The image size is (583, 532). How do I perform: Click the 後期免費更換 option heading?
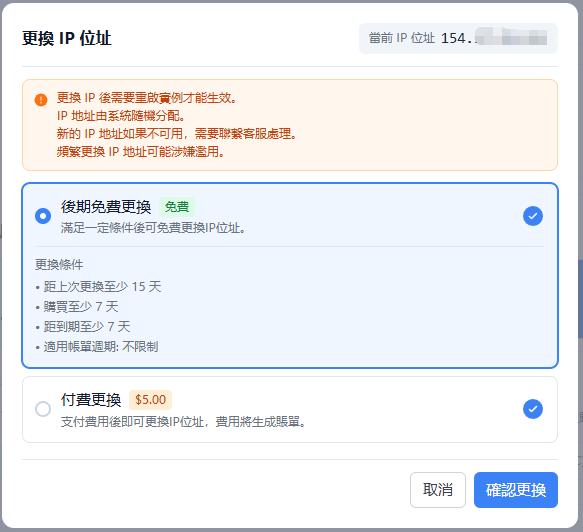tap(106, 207)
